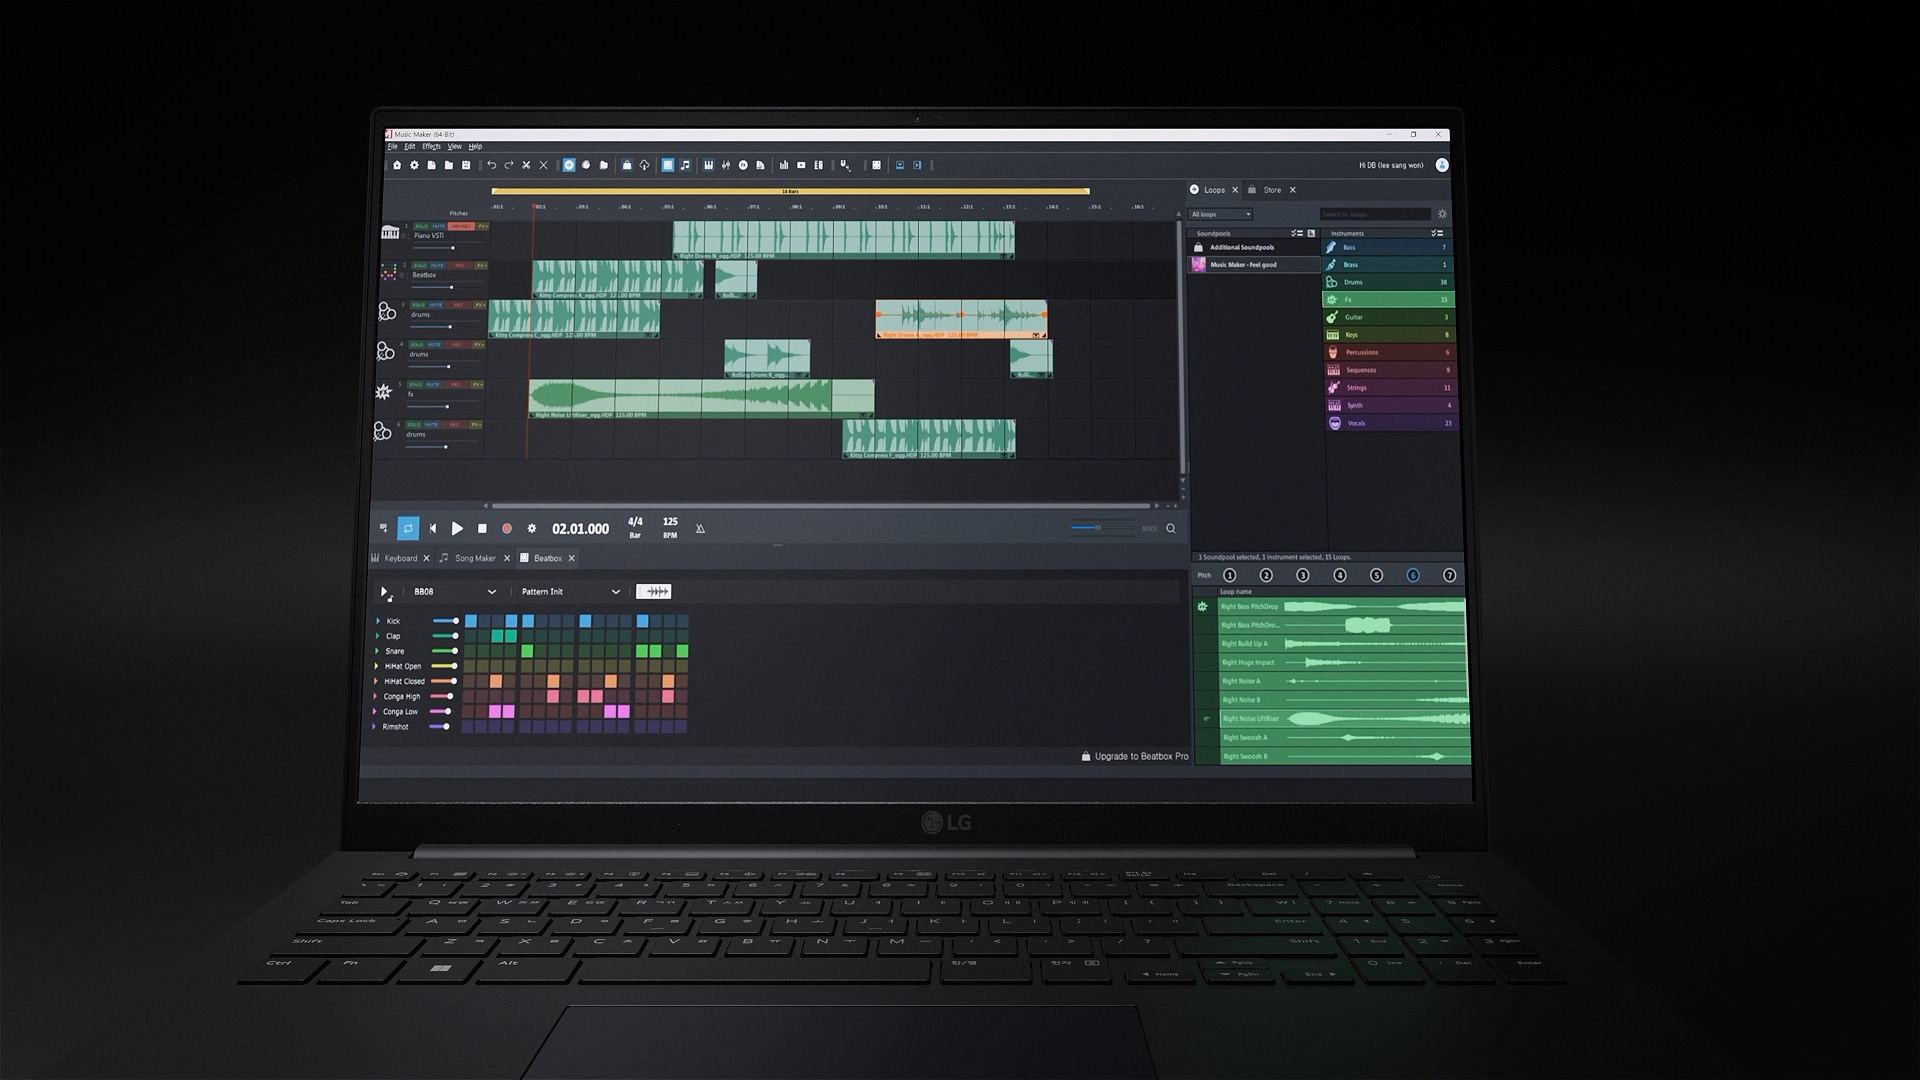Select the Drums instrument category
The height and width of the screenshot is (1080, 1920).
[x=1389, y=282]
